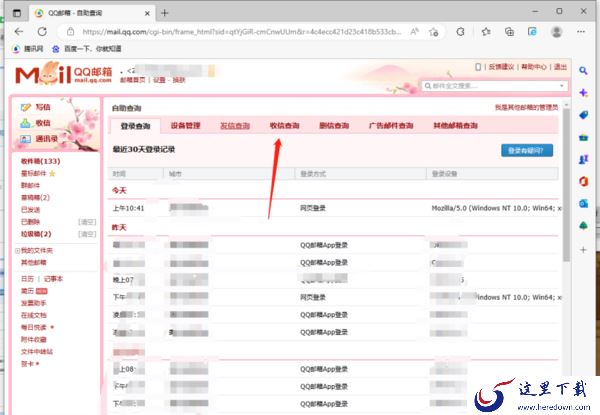600x415 pixels.
Task: Open the 收件箱(133) inbox folder
Action: (41, 161)
